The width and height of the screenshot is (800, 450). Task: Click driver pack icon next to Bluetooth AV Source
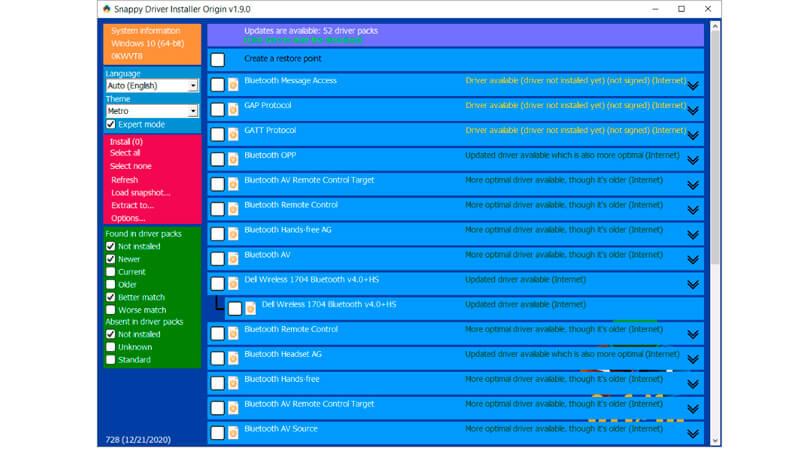pos(233,433)
